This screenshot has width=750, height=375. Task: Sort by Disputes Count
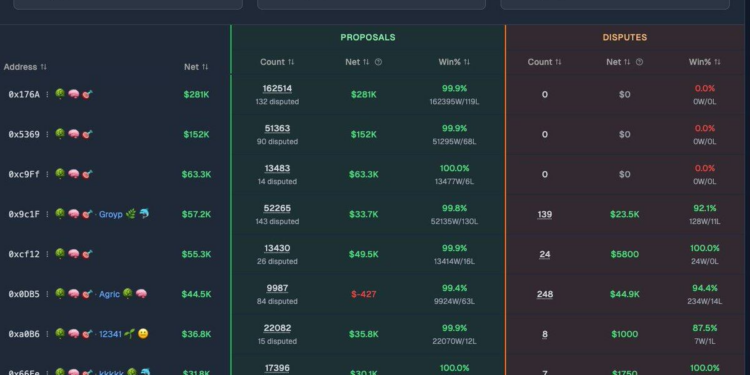coord(544,62)
